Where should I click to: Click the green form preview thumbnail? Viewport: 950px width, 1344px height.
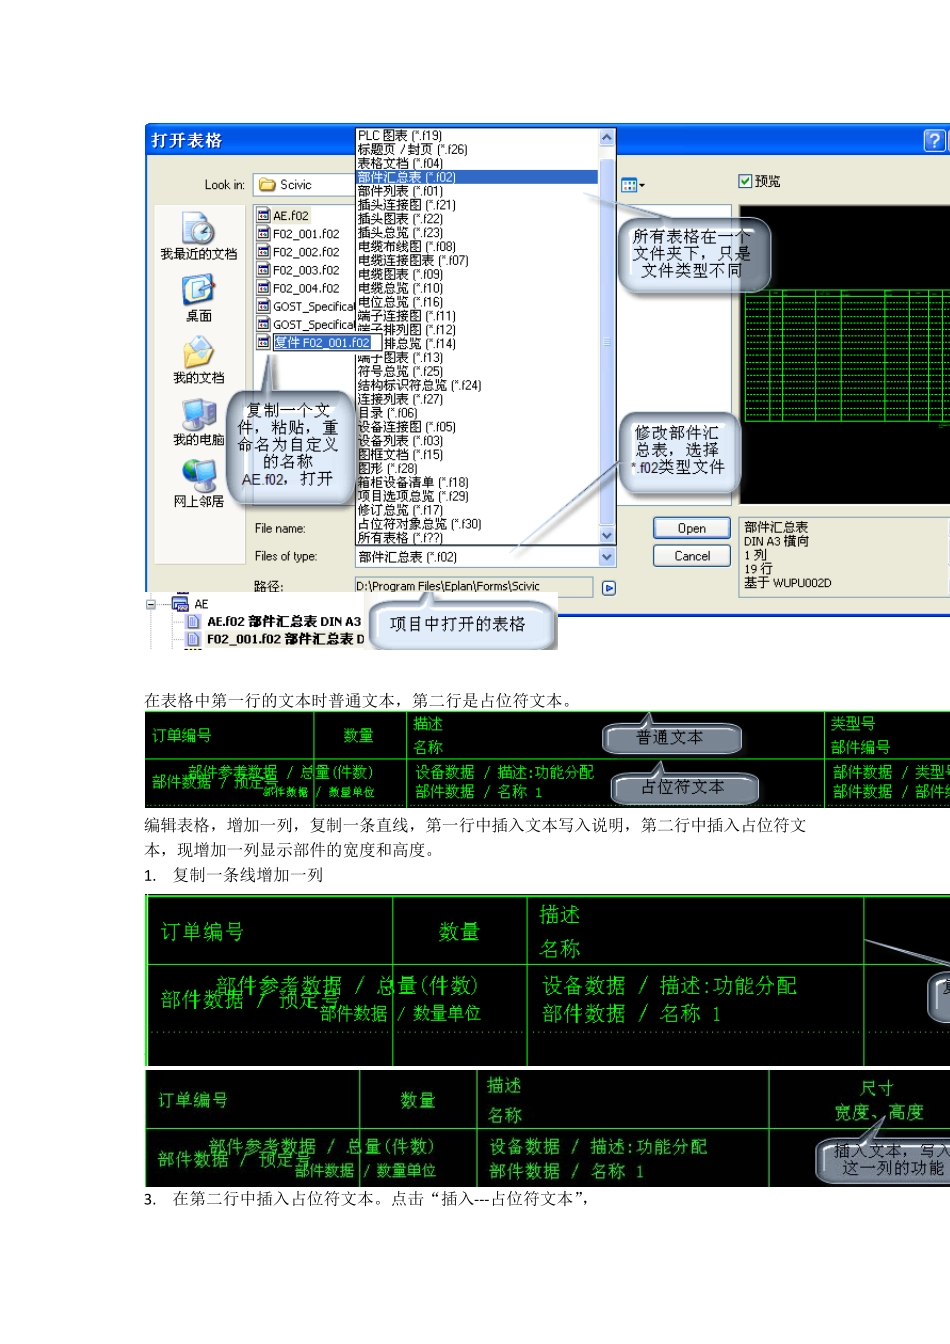click(846, 354)
